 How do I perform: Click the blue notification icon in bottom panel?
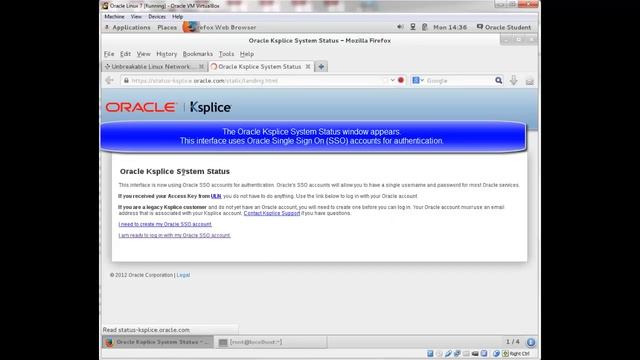(531, 342)
